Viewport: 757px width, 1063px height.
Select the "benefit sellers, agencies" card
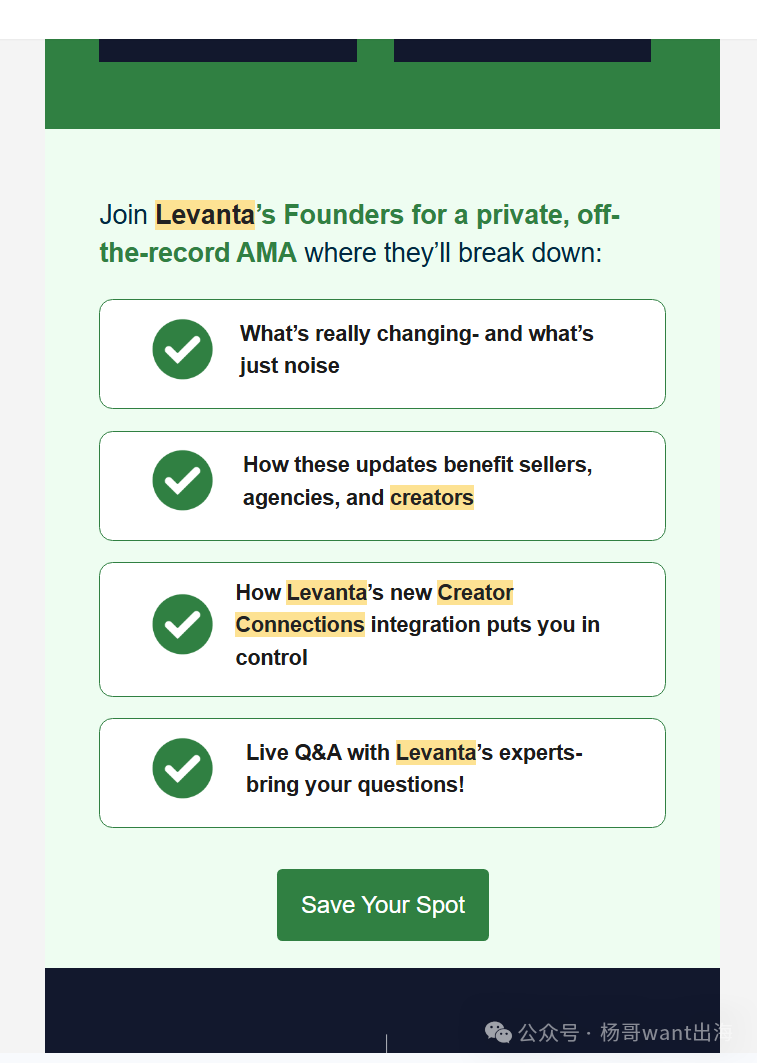click(x=382, y=486)
